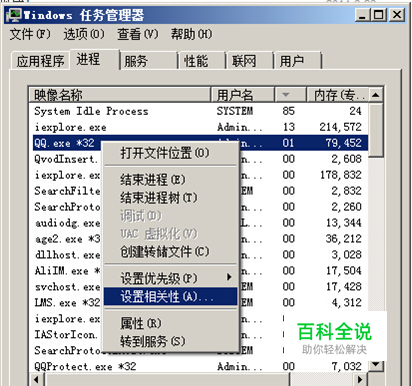Click the vertical scrollbar thumb
This screenshot has height=386, width=412.
coord(376,130)
